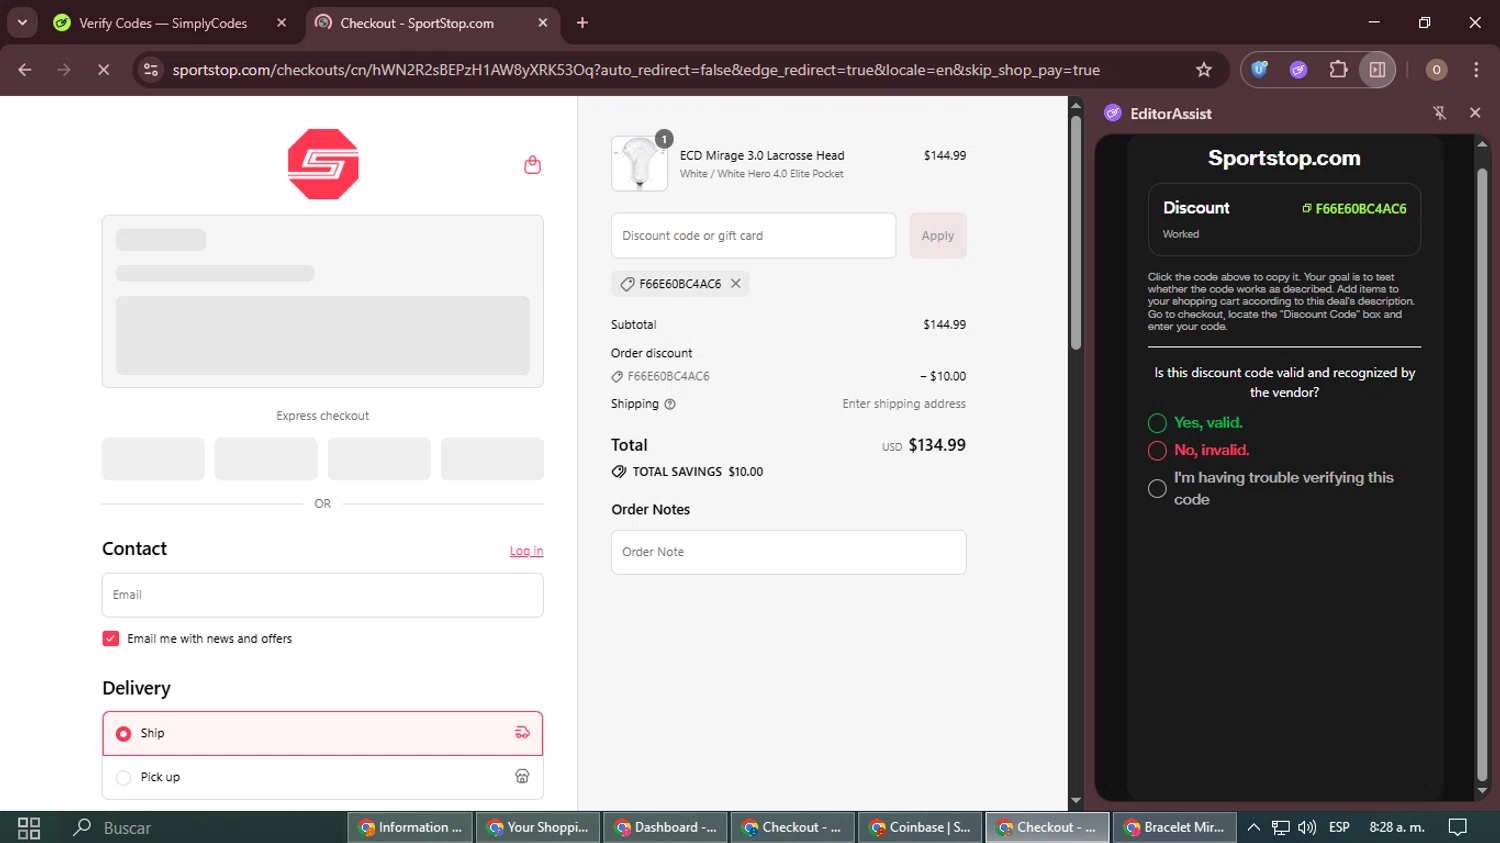
Task: Open the volume speaker tray icon
Action: coord(1307,827)
